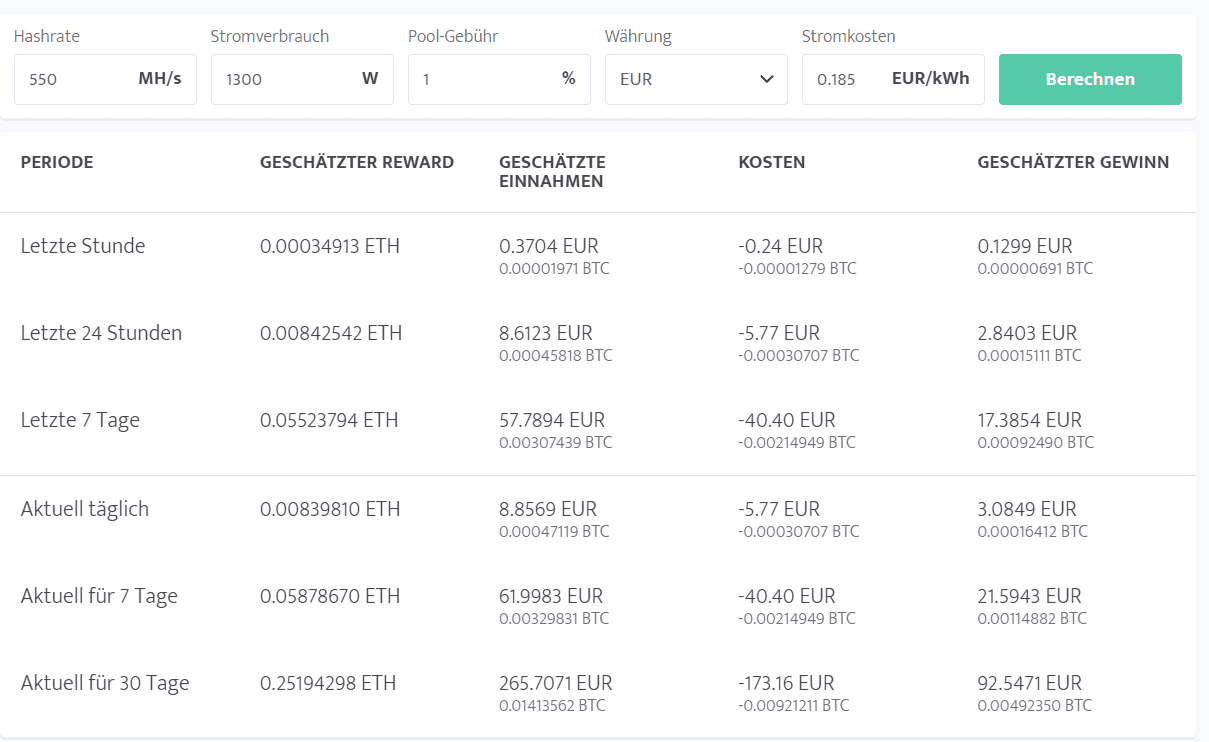
Task: Focus the Pool-Gebühr percentage field
Action: (480, 79)
